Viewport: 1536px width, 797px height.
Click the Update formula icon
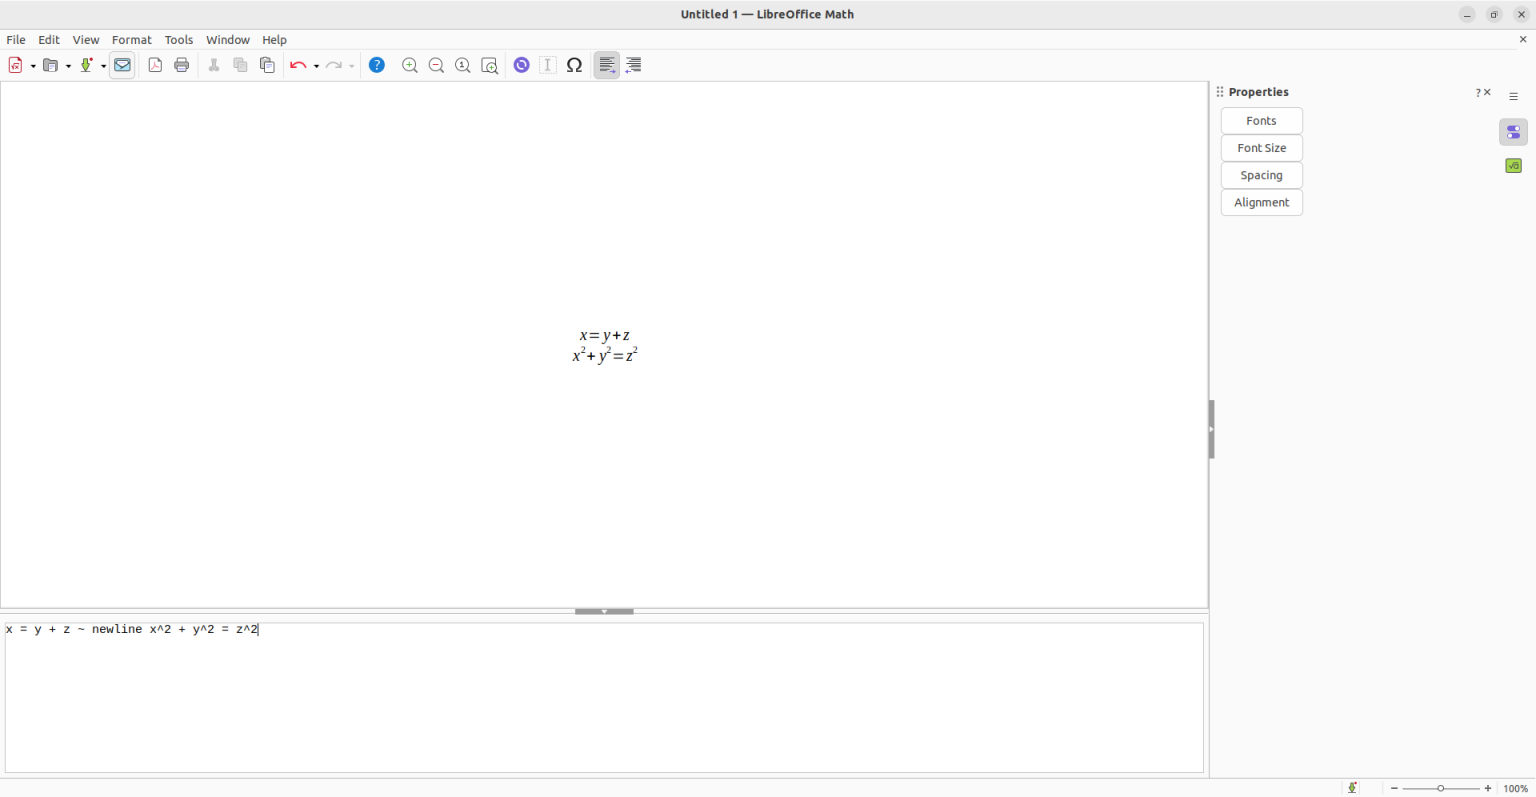point(521,65)
